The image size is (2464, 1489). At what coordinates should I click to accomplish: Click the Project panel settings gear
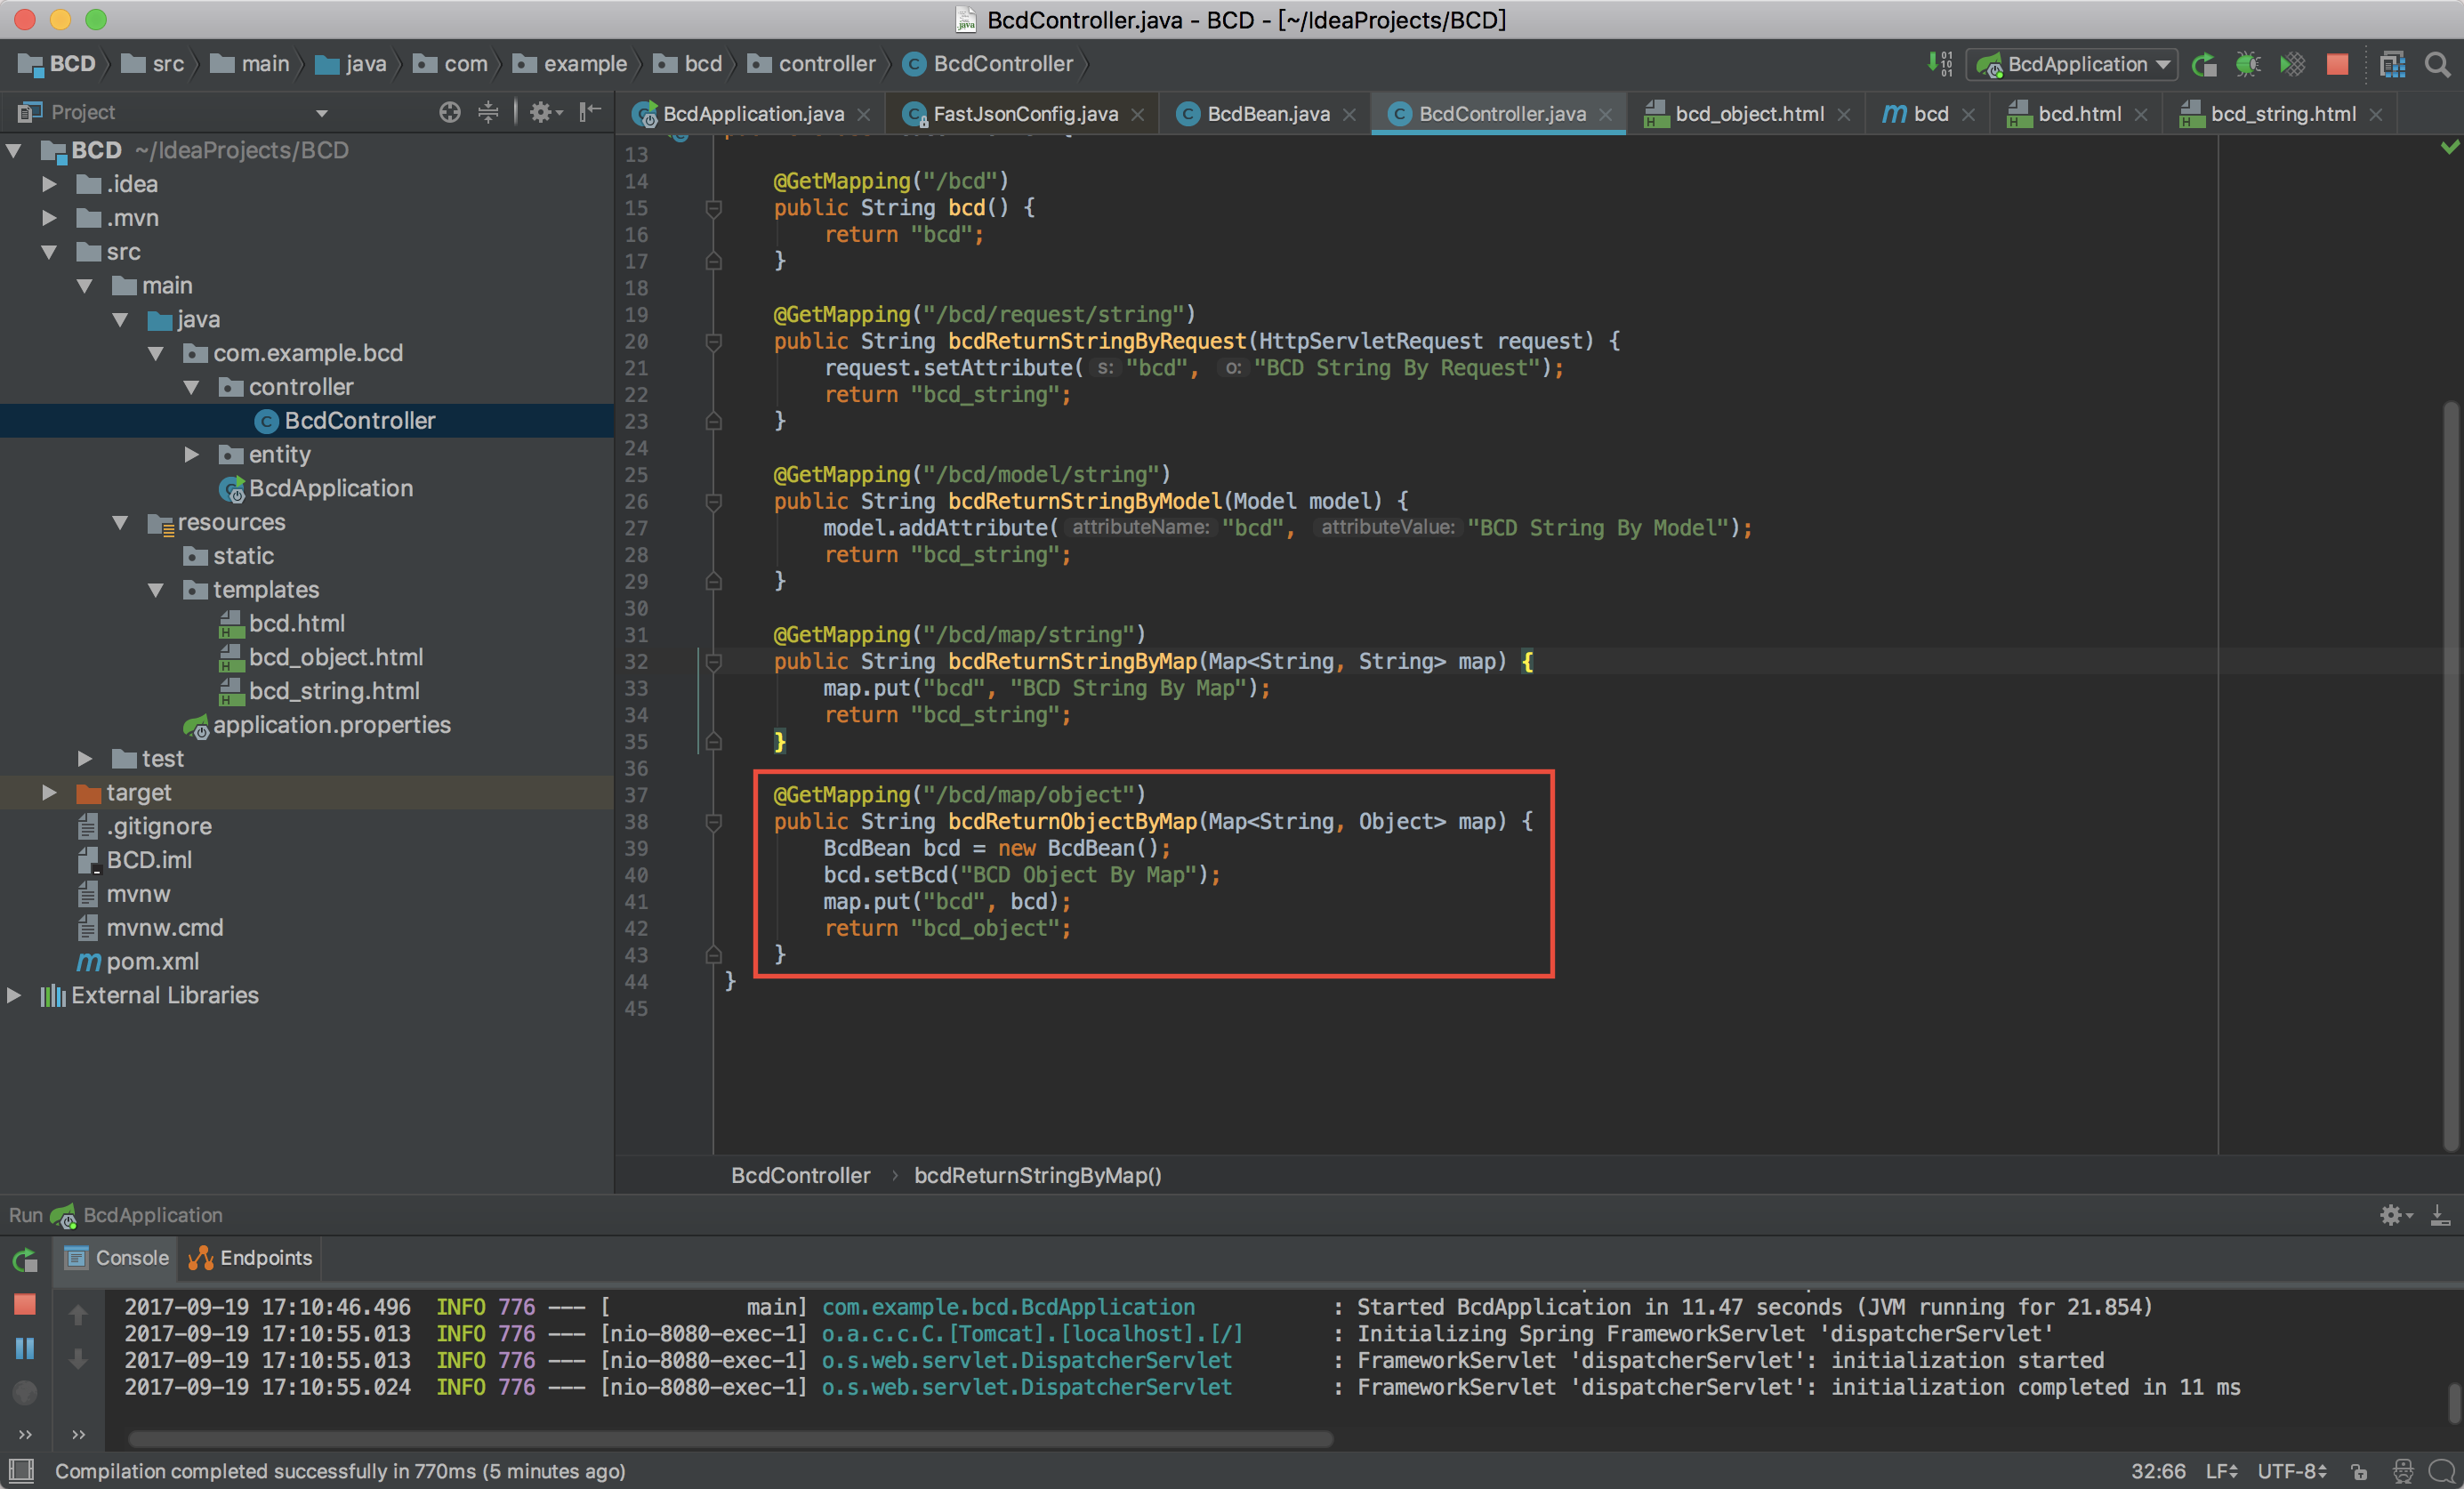tap(541, 112)
